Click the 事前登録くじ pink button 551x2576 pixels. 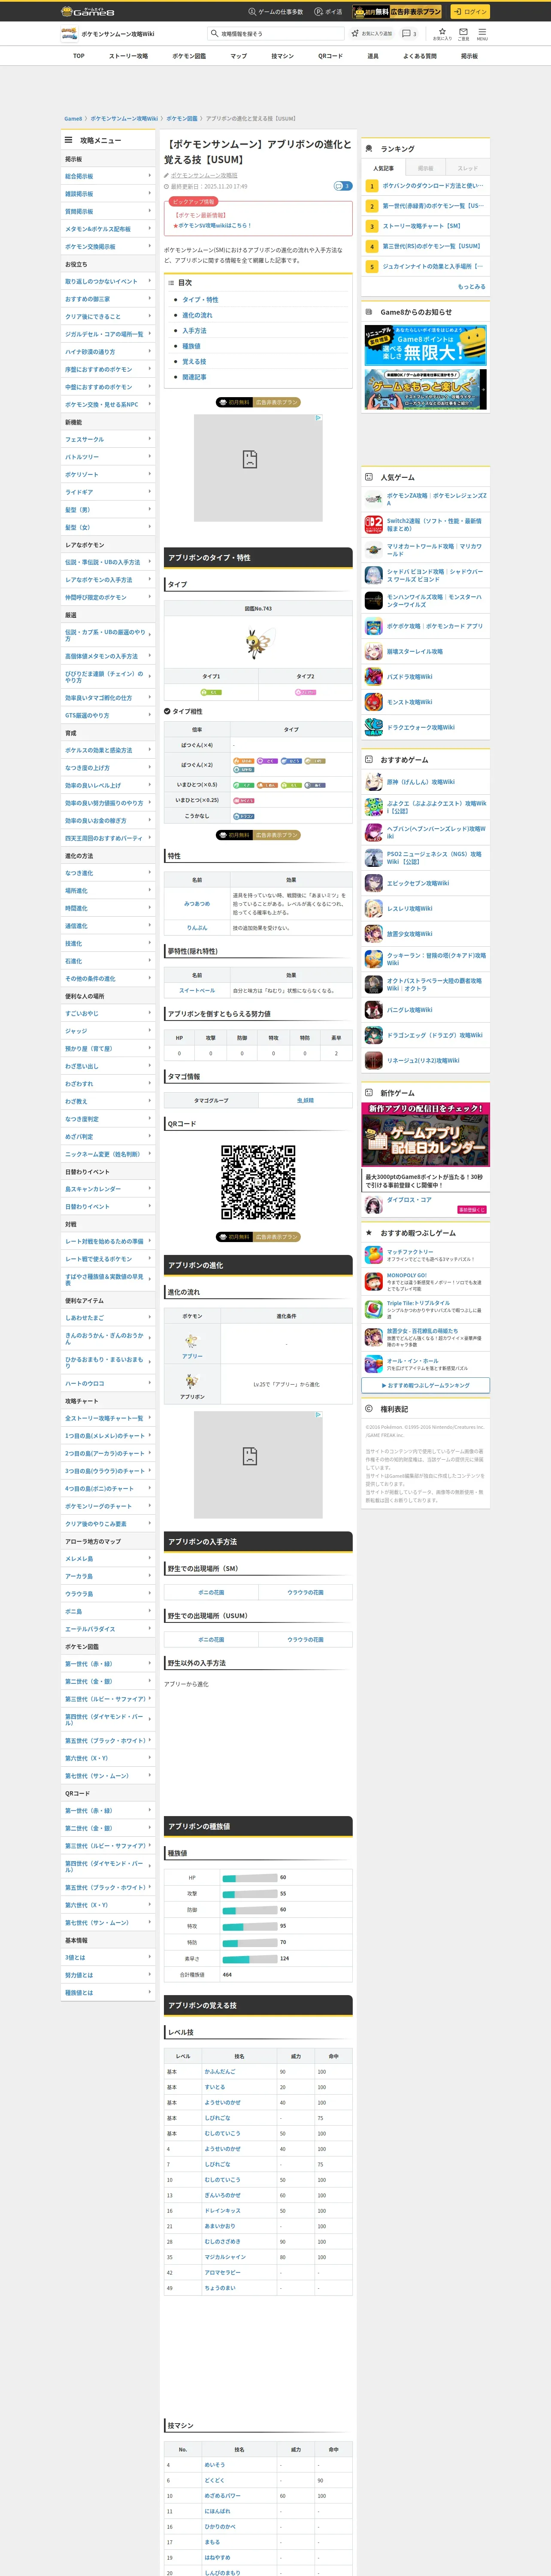click(x=471, y=1209)
